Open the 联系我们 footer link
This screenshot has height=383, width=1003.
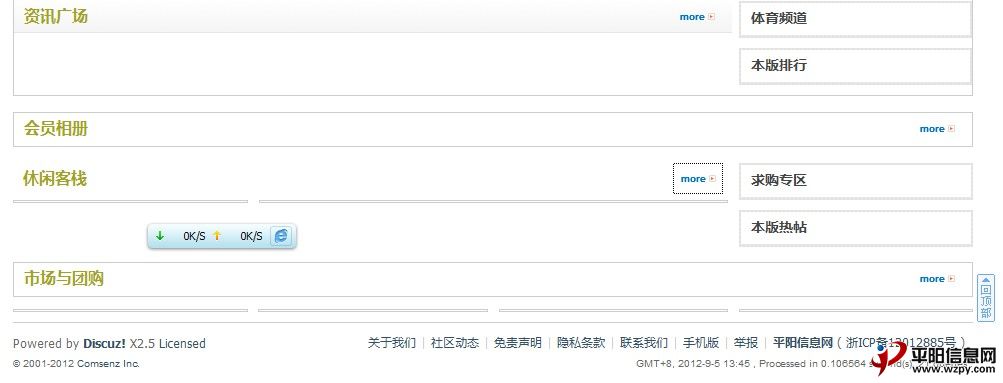(644, 343)
